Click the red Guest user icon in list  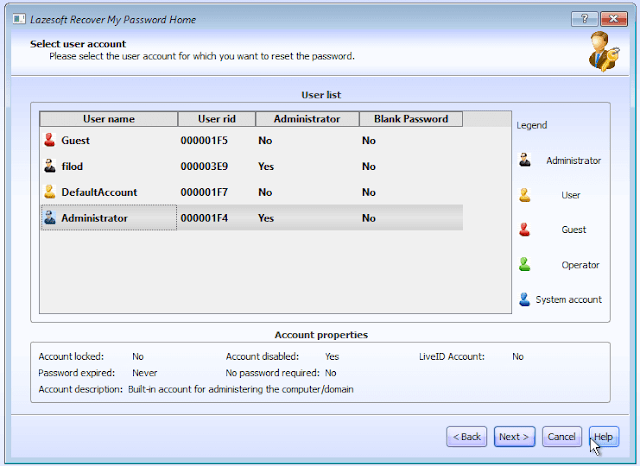click(x=50, y=140)
